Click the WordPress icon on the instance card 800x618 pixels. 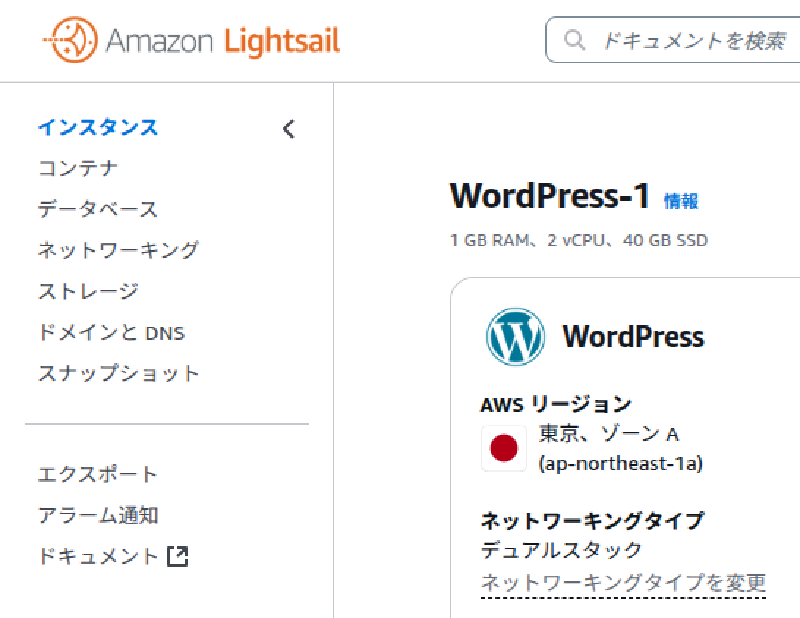click(514, 337)
